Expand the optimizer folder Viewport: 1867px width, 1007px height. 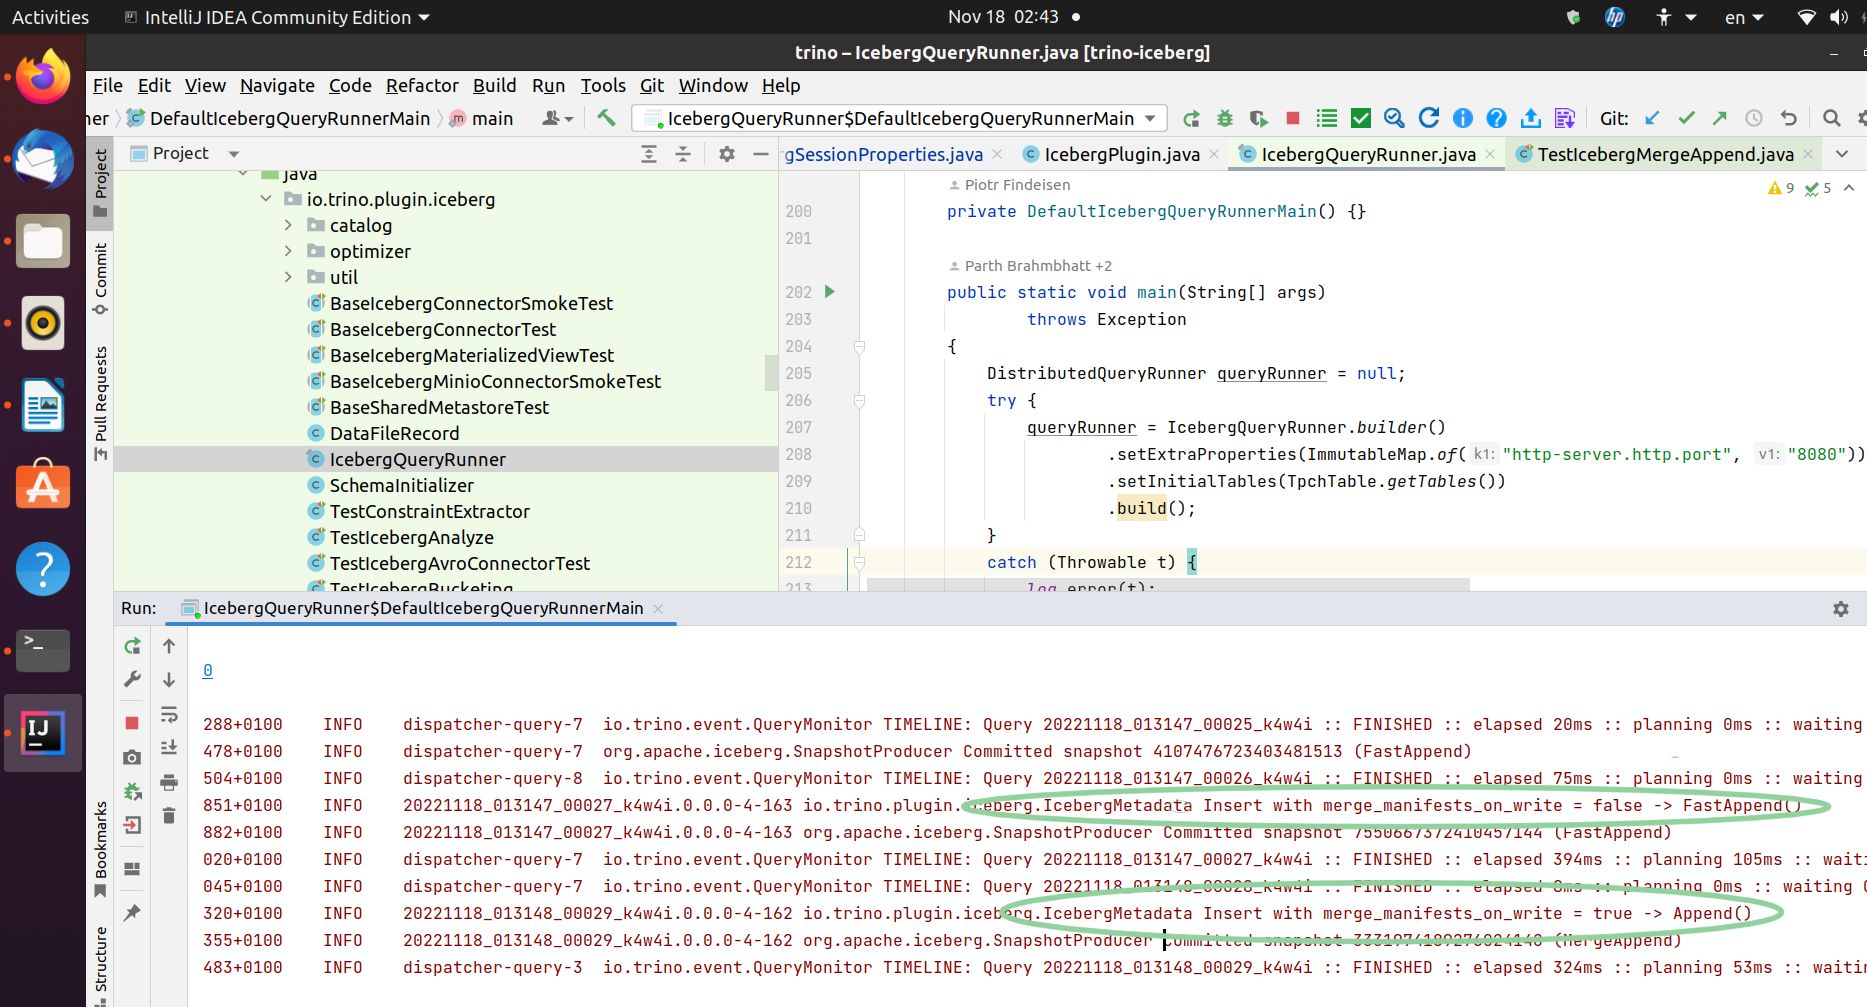[x=288, y=251]
